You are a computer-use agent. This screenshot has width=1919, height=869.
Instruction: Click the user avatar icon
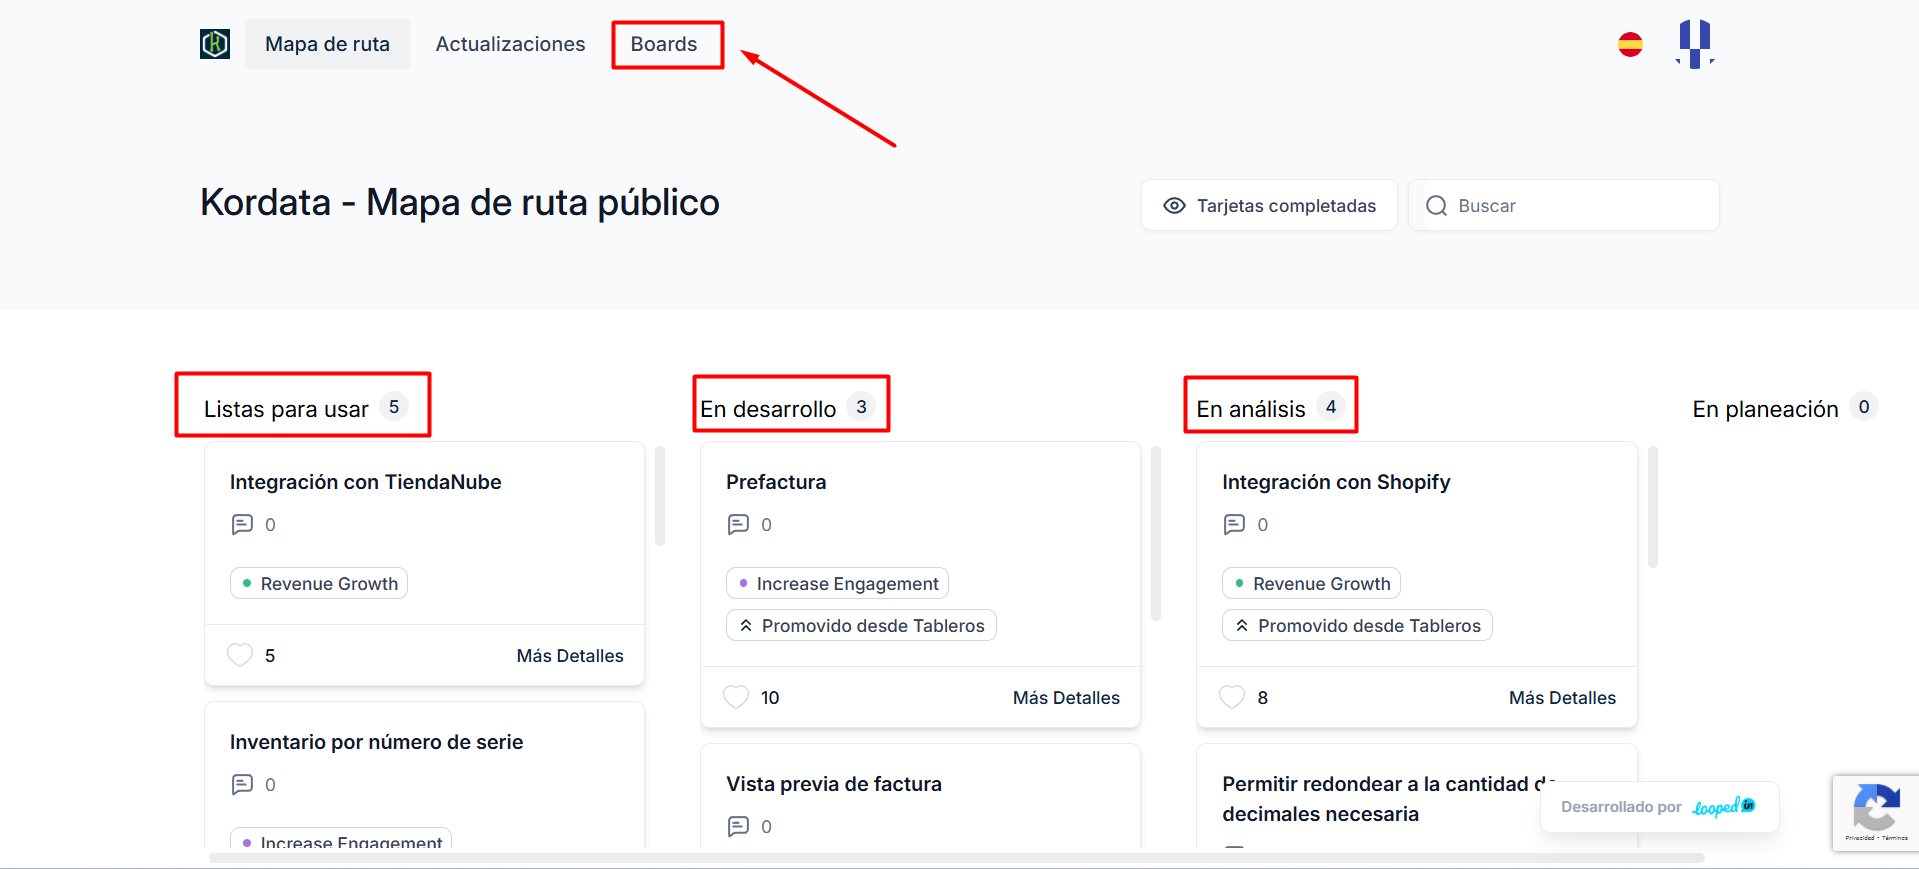click(1694, 45)
